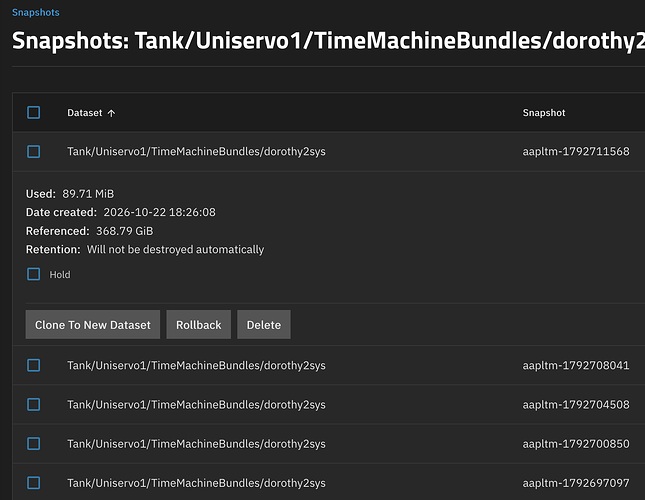Collapse the aapltm-1792711568 snapshot row
Viewport: 645px width, 500px height.
pos(329,151)
